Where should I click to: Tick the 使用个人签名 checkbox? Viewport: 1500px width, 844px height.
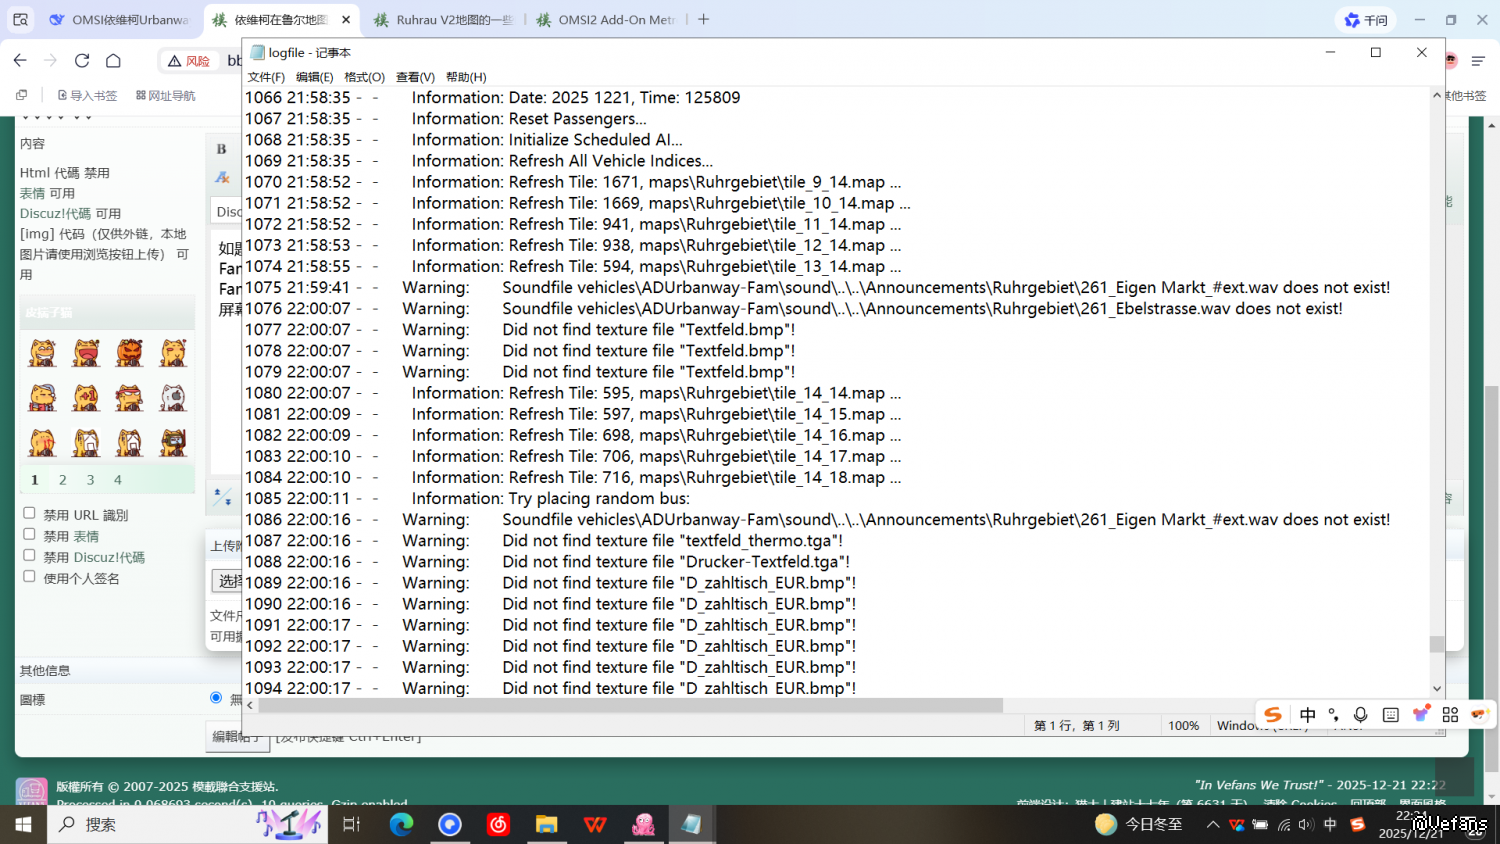(x=29, y=576)
